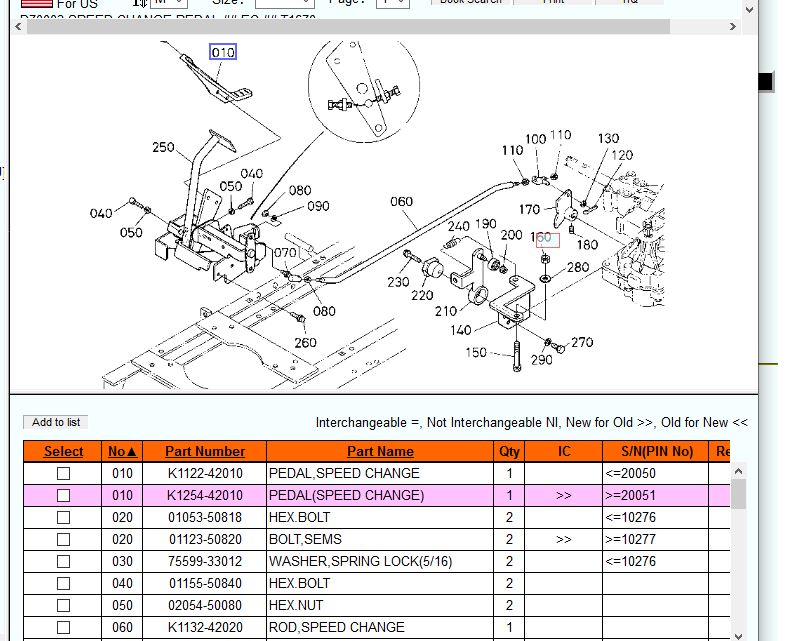
Task: Click the 140 bracket callout label
Action: (460, 330)
